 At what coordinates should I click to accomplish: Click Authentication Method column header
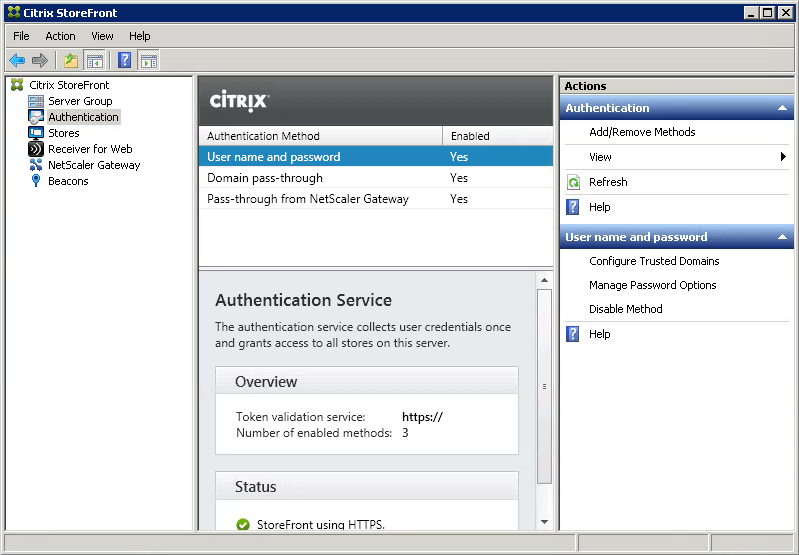(321, 136)
